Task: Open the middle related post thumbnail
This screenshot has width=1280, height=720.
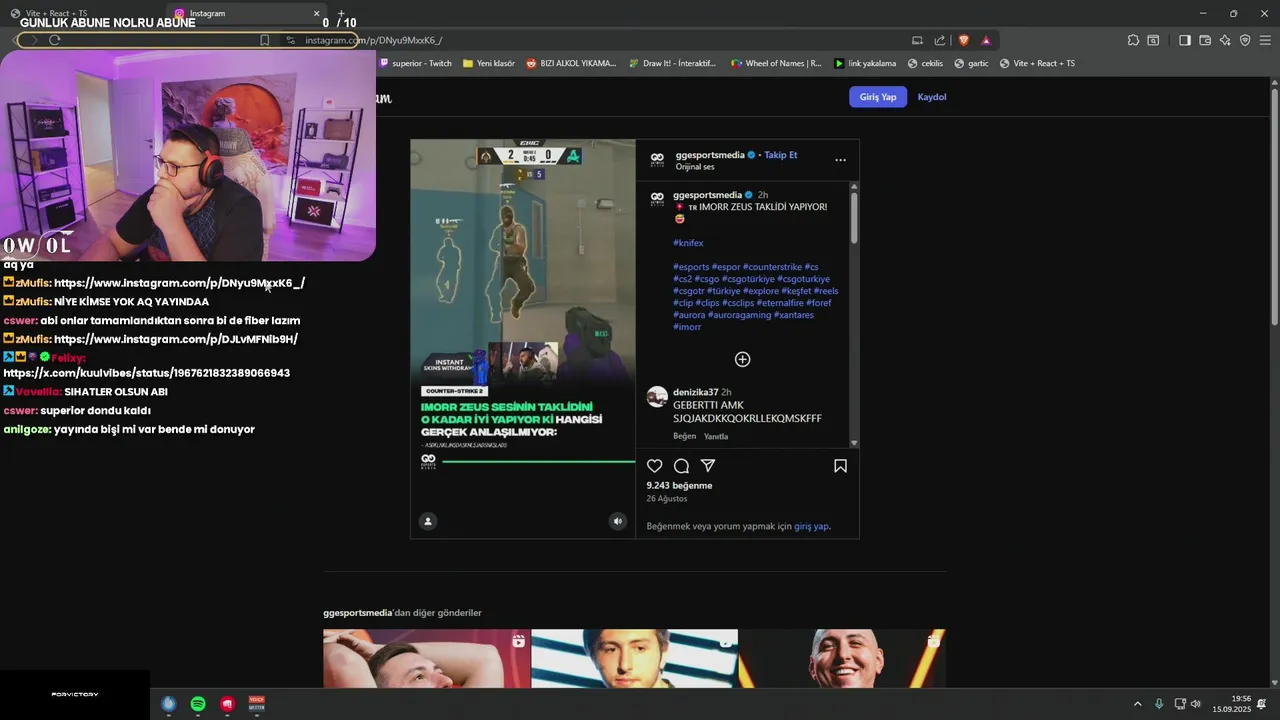Action: [635, 658]
